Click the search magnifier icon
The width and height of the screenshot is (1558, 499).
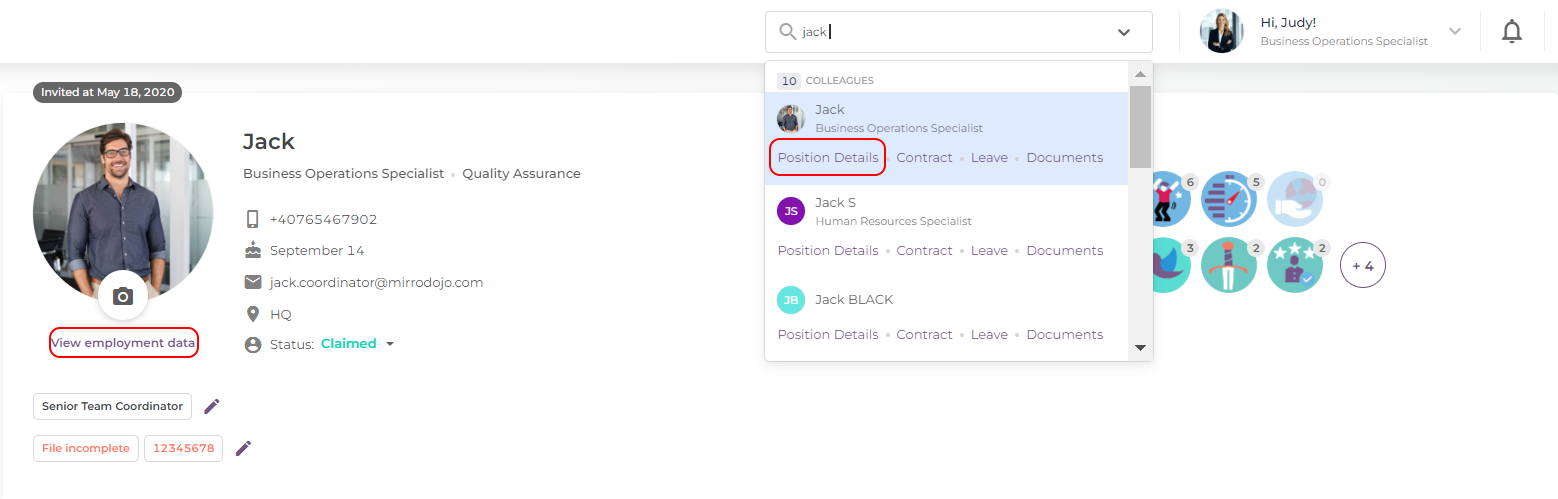[788, 32]
